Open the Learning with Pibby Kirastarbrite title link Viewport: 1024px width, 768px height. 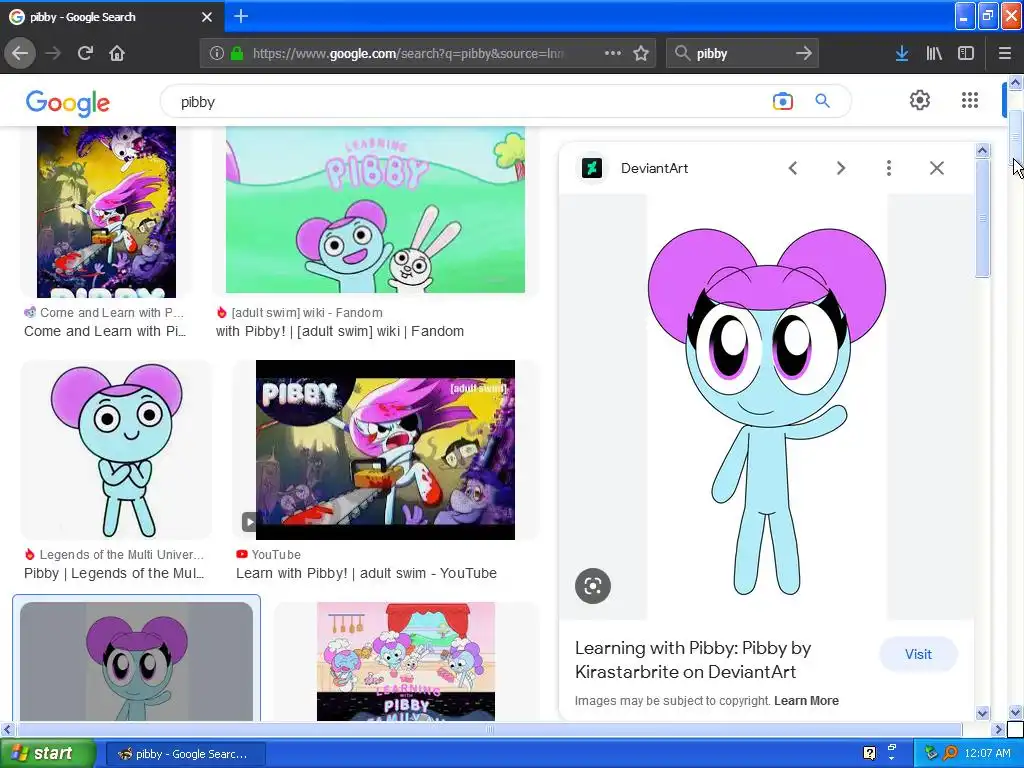pyautogui.click(x=693, y=660)
